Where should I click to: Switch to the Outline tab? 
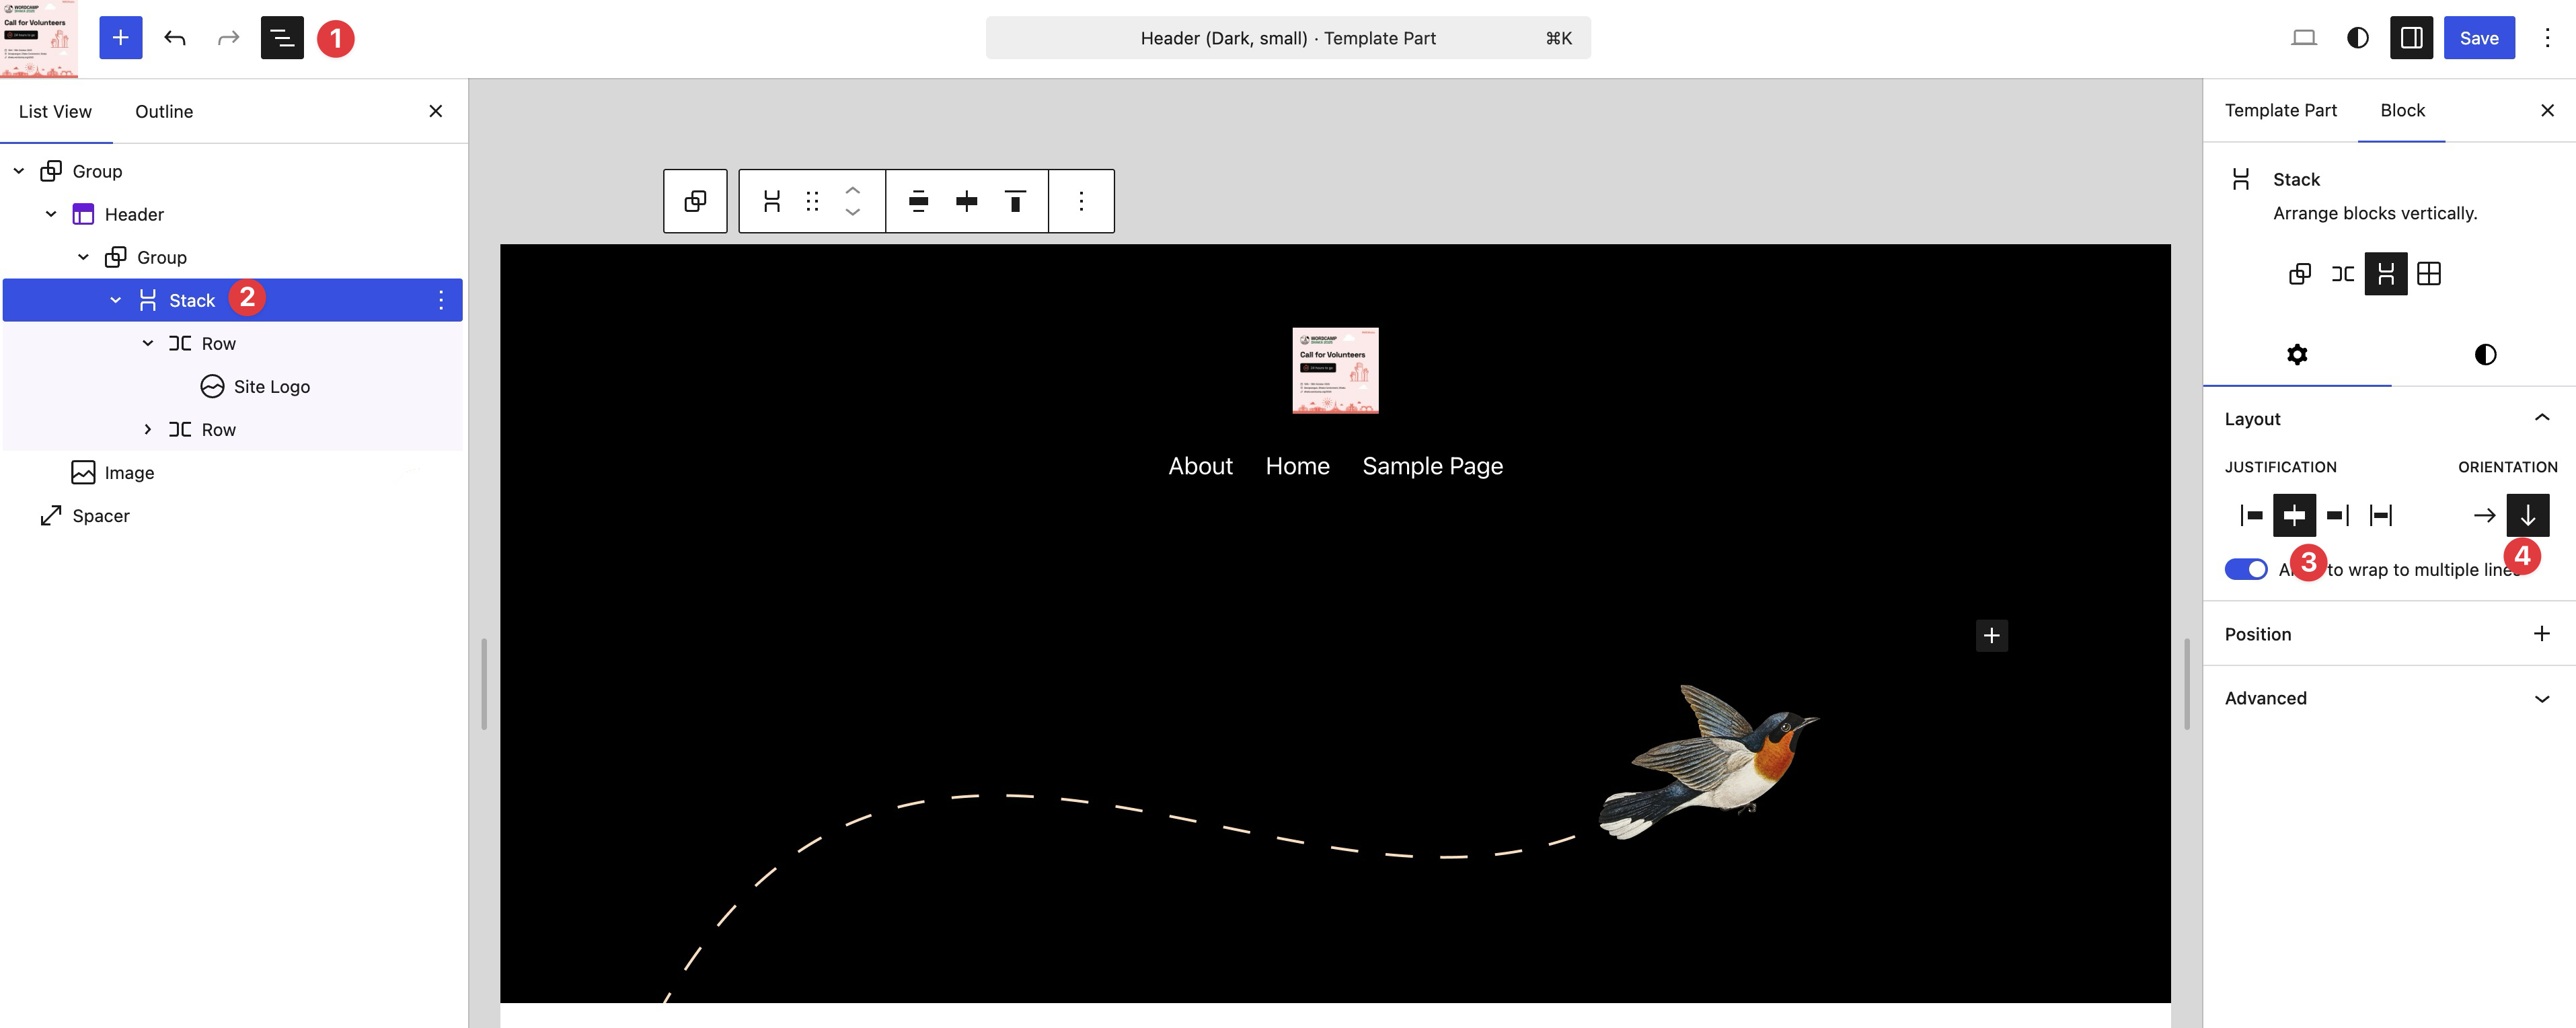pos(164,111)
